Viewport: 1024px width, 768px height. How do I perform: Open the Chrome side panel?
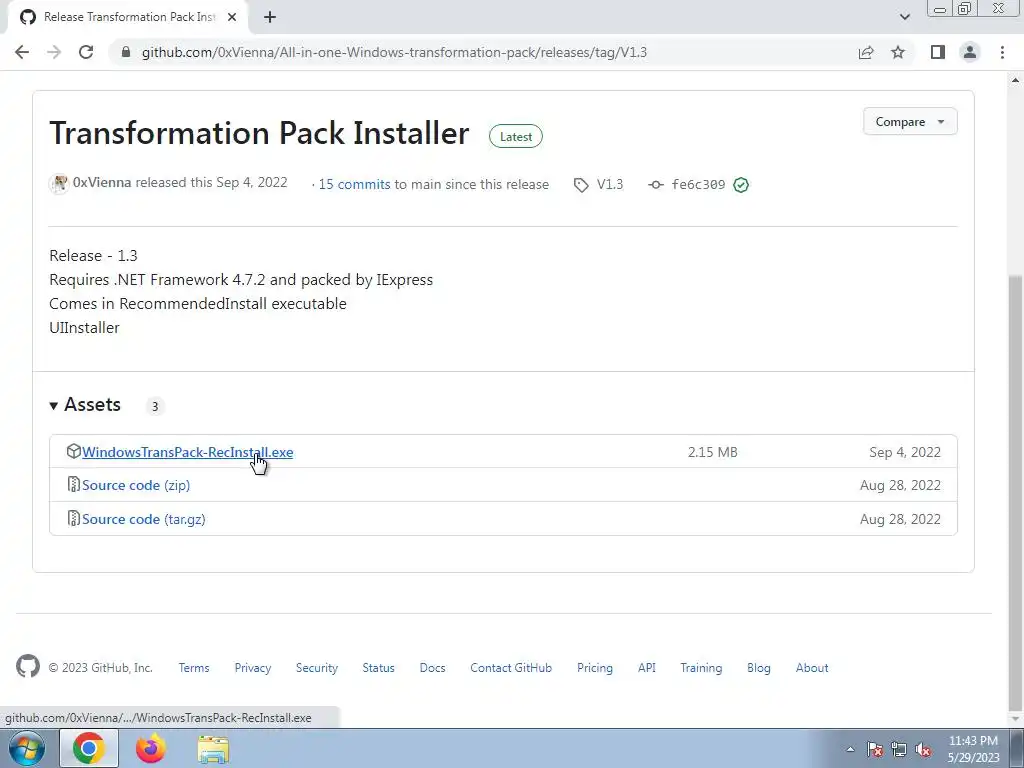click(x=938, y=52)
